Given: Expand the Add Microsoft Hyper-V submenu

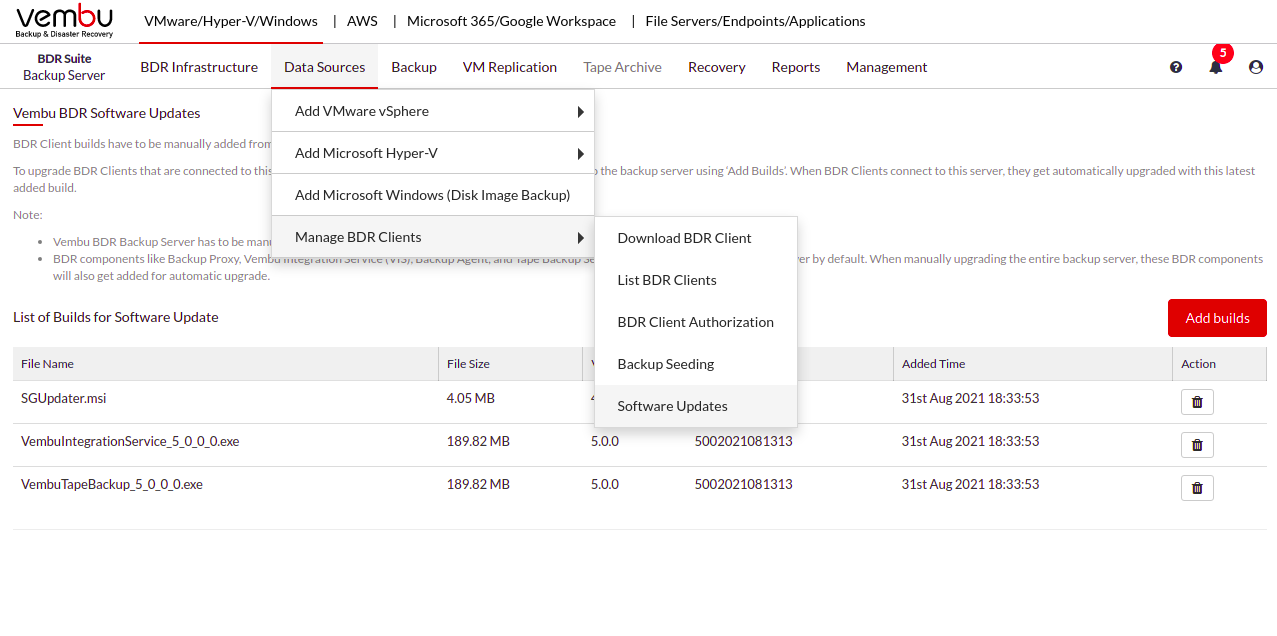Looking at the screenshot, I should click(x=433, y=153).
